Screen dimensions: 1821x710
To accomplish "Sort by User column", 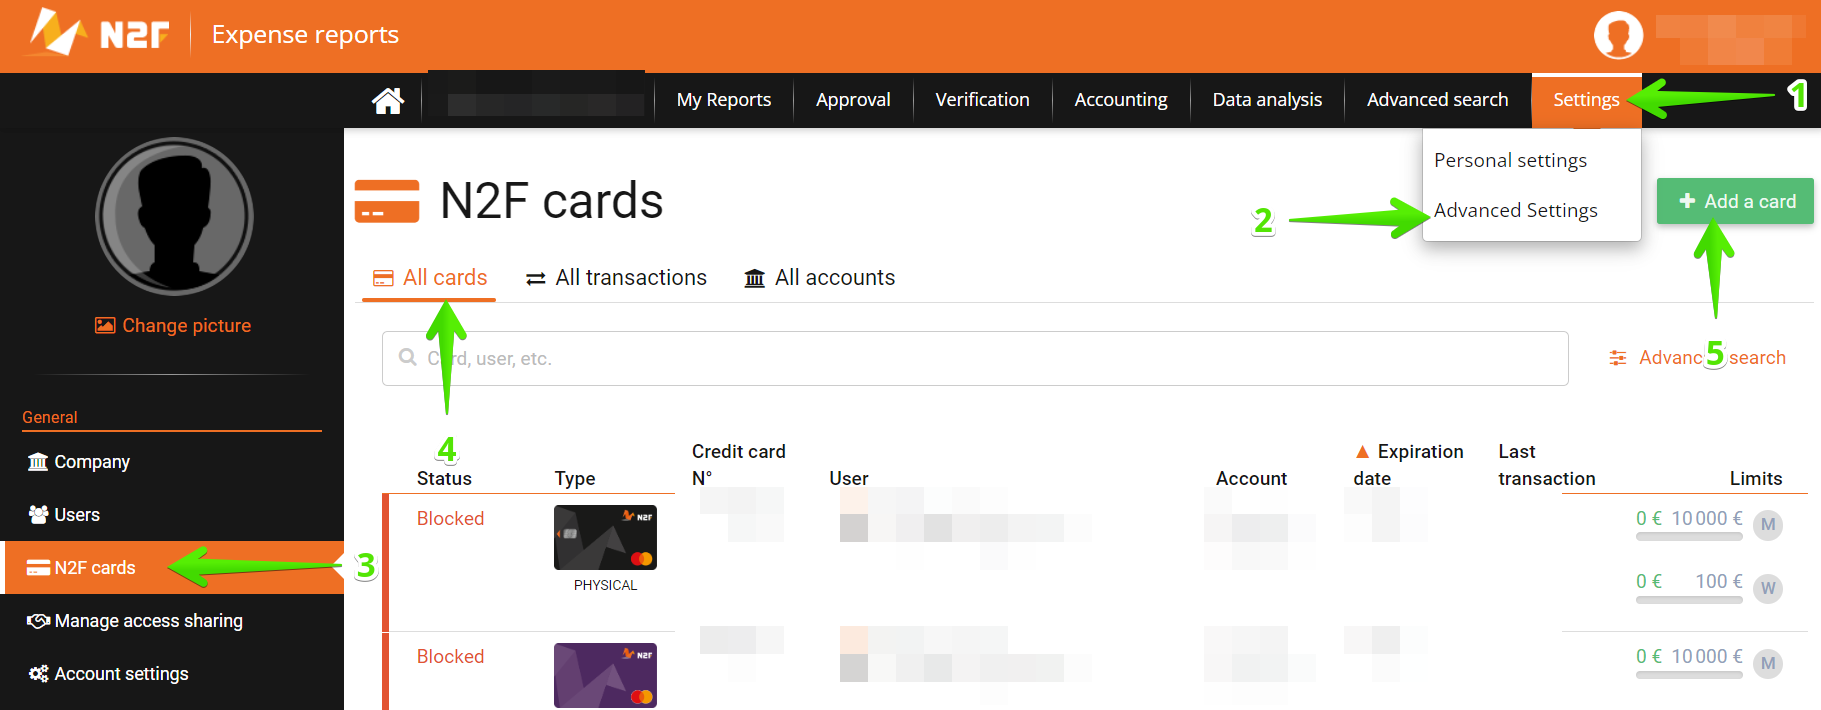I will tap(849, 478).
